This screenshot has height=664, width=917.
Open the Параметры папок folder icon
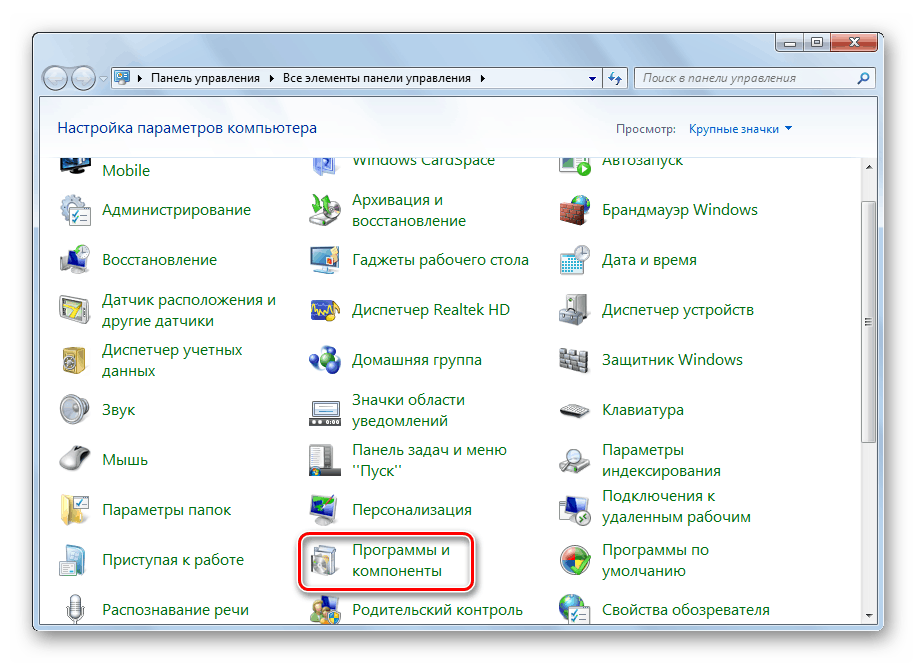coord(75,510)
